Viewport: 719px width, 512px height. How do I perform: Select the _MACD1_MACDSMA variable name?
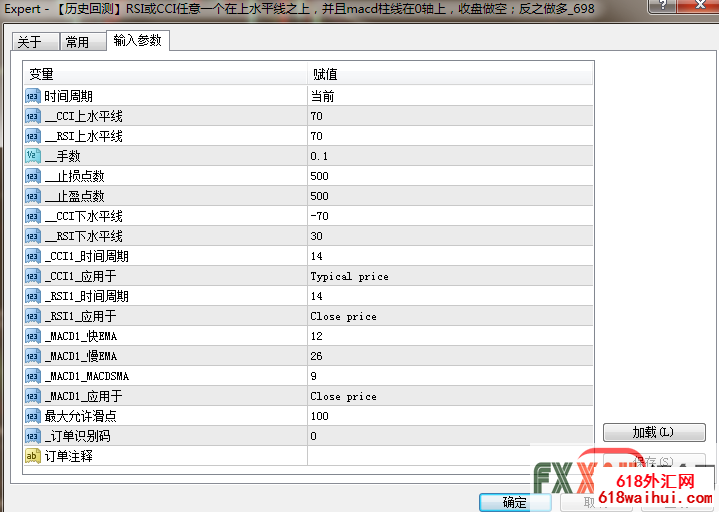tap(87, 376)
